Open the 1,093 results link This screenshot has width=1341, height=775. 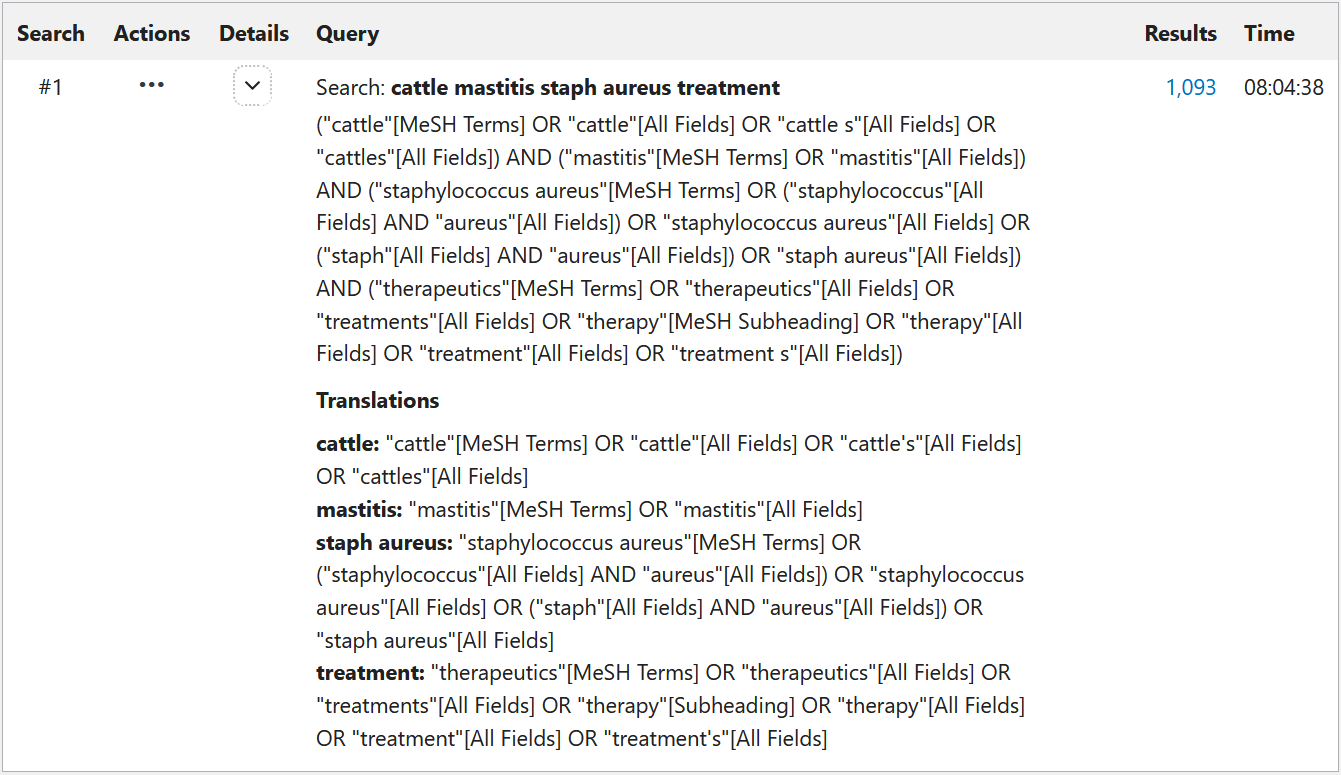point(1191,87)
